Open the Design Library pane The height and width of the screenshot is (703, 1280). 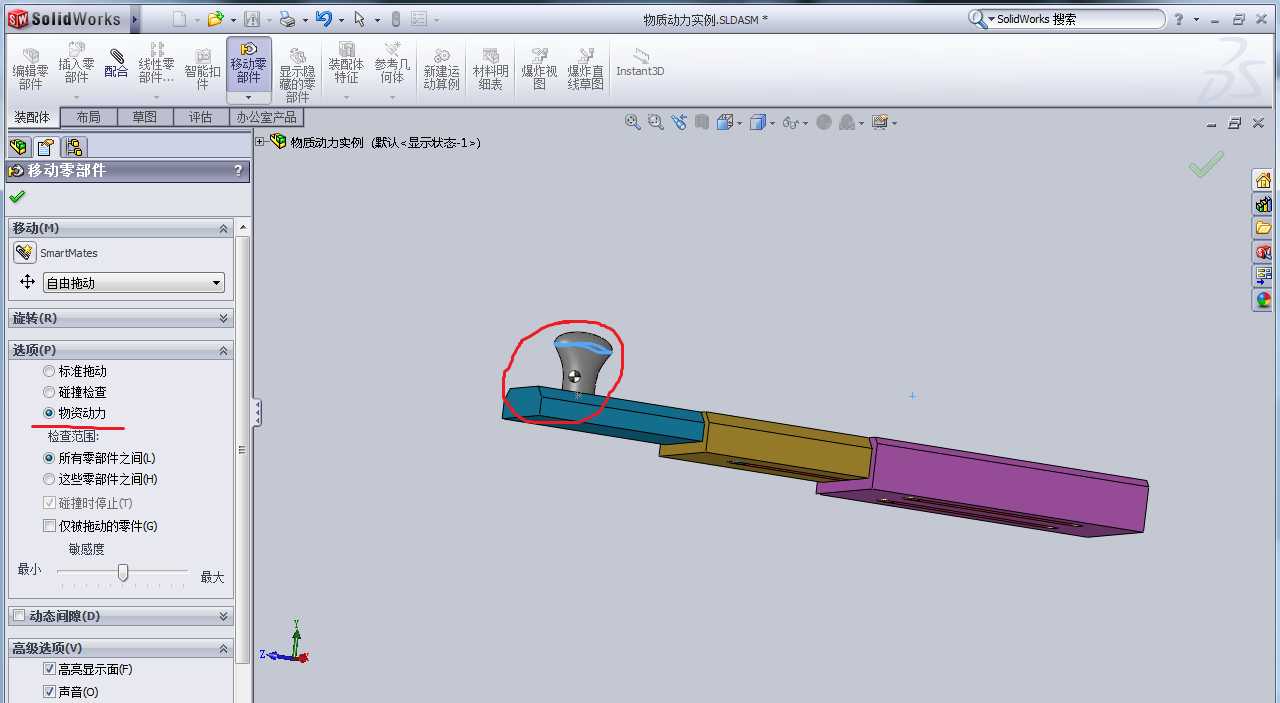pos(1263,204)
